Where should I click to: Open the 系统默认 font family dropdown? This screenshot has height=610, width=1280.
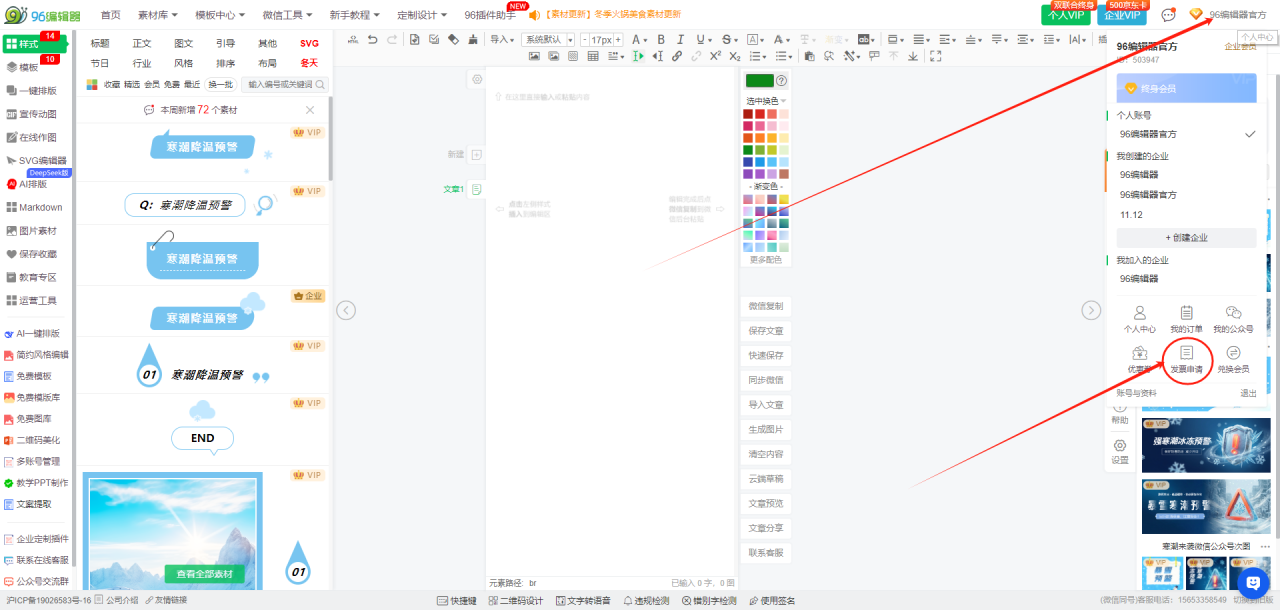[549, 39]
